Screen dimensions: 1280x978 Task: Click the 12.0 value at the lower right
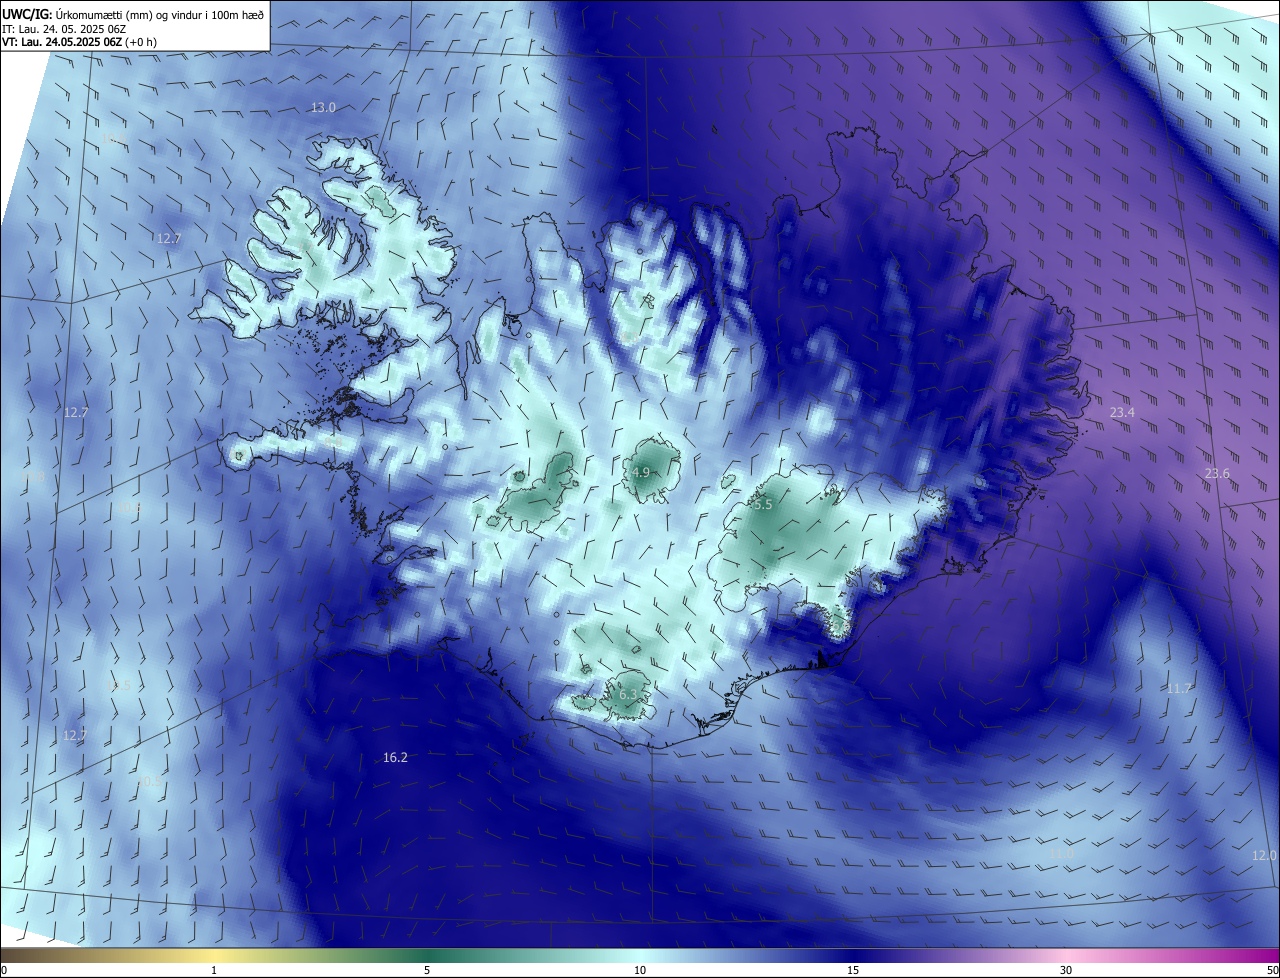click(x=1265, y=855)
